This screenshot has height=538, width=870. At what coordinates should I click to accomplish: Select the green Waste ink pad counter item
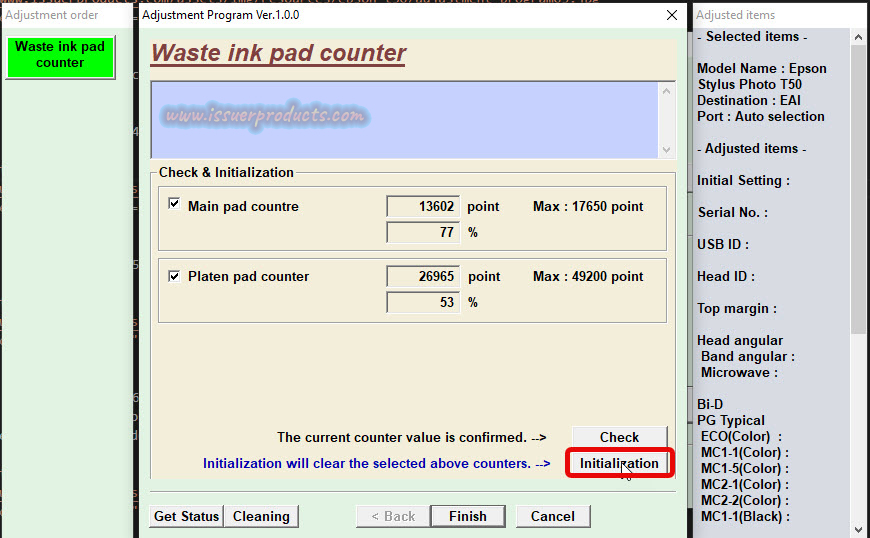(60, 57)
